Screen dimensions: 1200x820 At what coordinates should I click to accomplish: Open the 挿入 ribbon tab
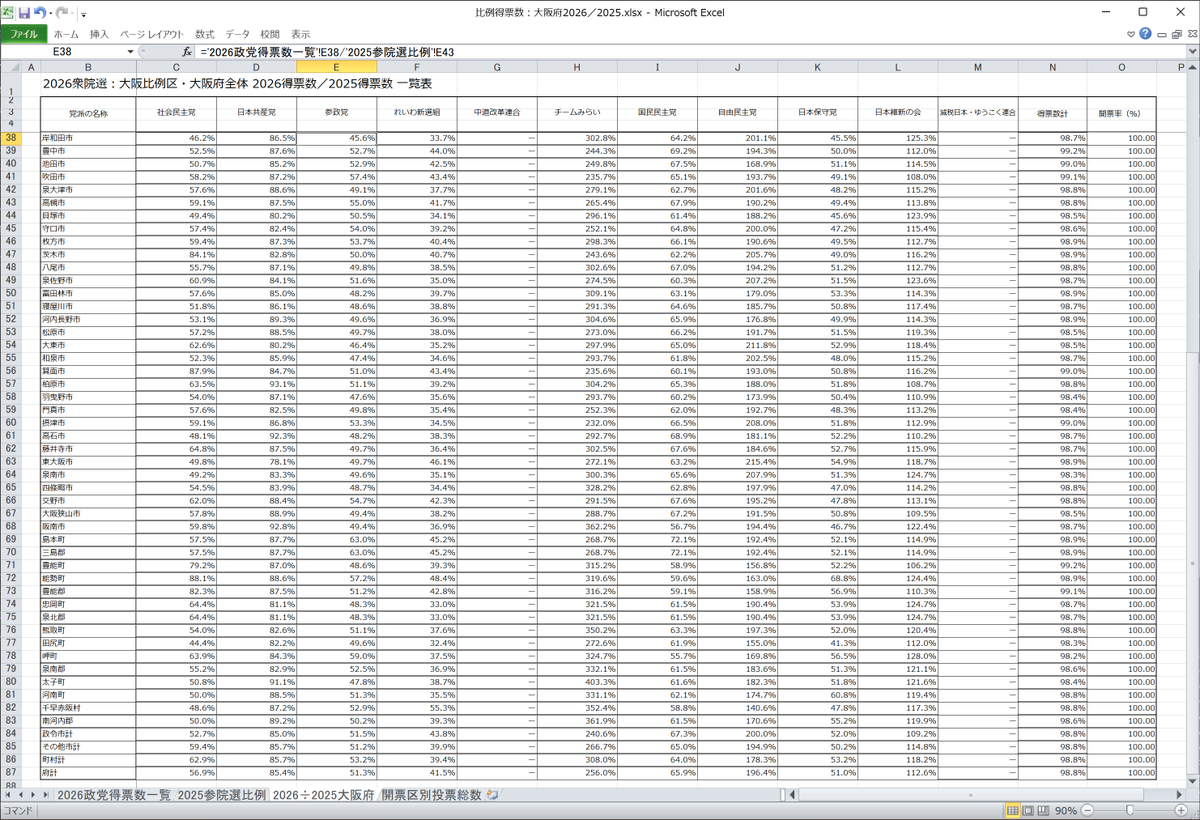pyautogui.click(x=99, y=34)
